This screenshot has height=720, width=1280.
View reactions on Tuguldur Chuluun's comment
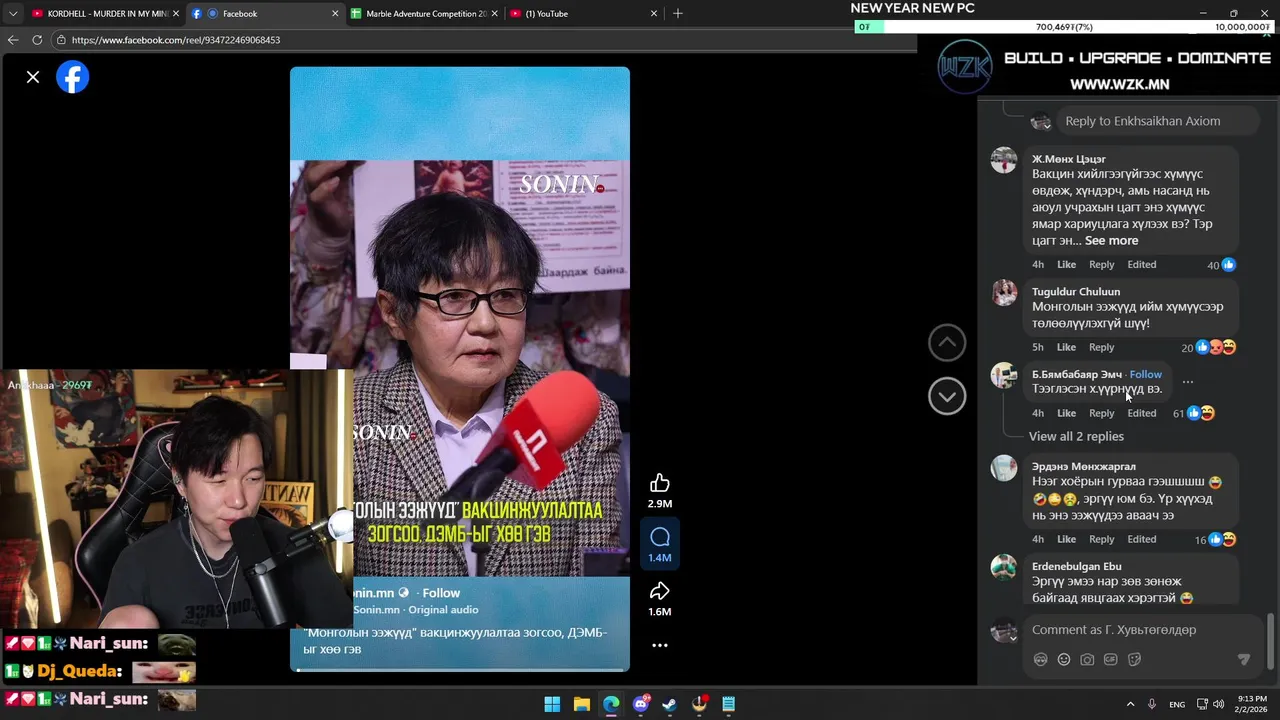pos(1209,347)
